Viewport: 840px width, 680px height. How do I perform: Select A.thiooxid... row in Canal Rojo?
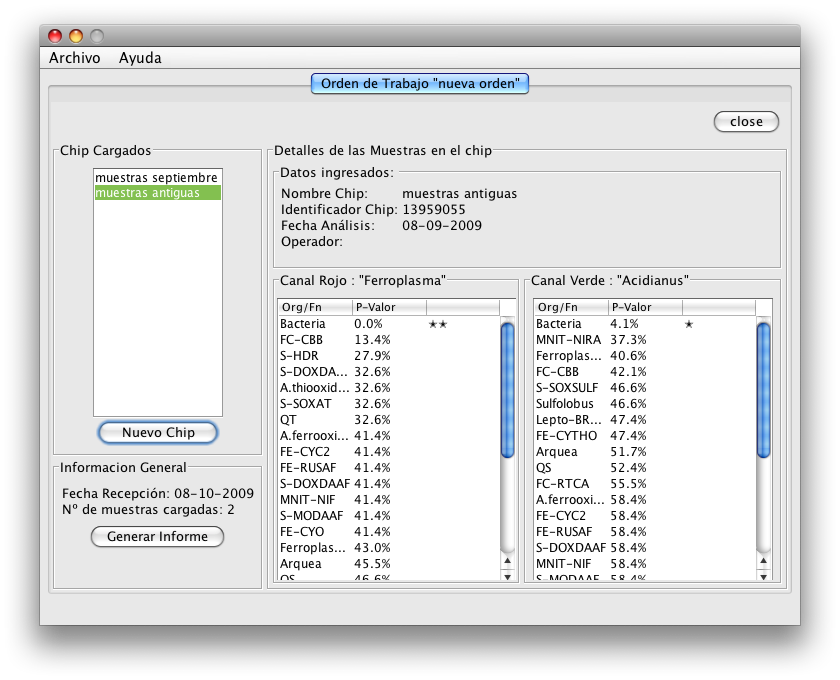(389, 388)
